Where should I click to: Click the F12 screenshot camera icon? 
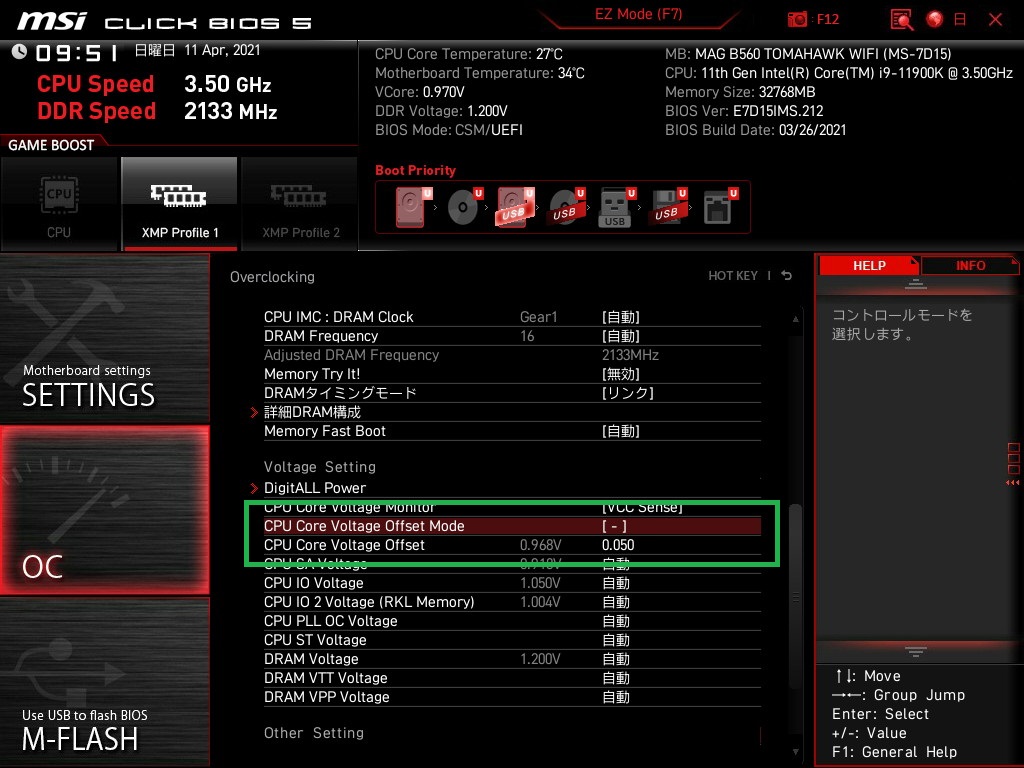[797, 20]
